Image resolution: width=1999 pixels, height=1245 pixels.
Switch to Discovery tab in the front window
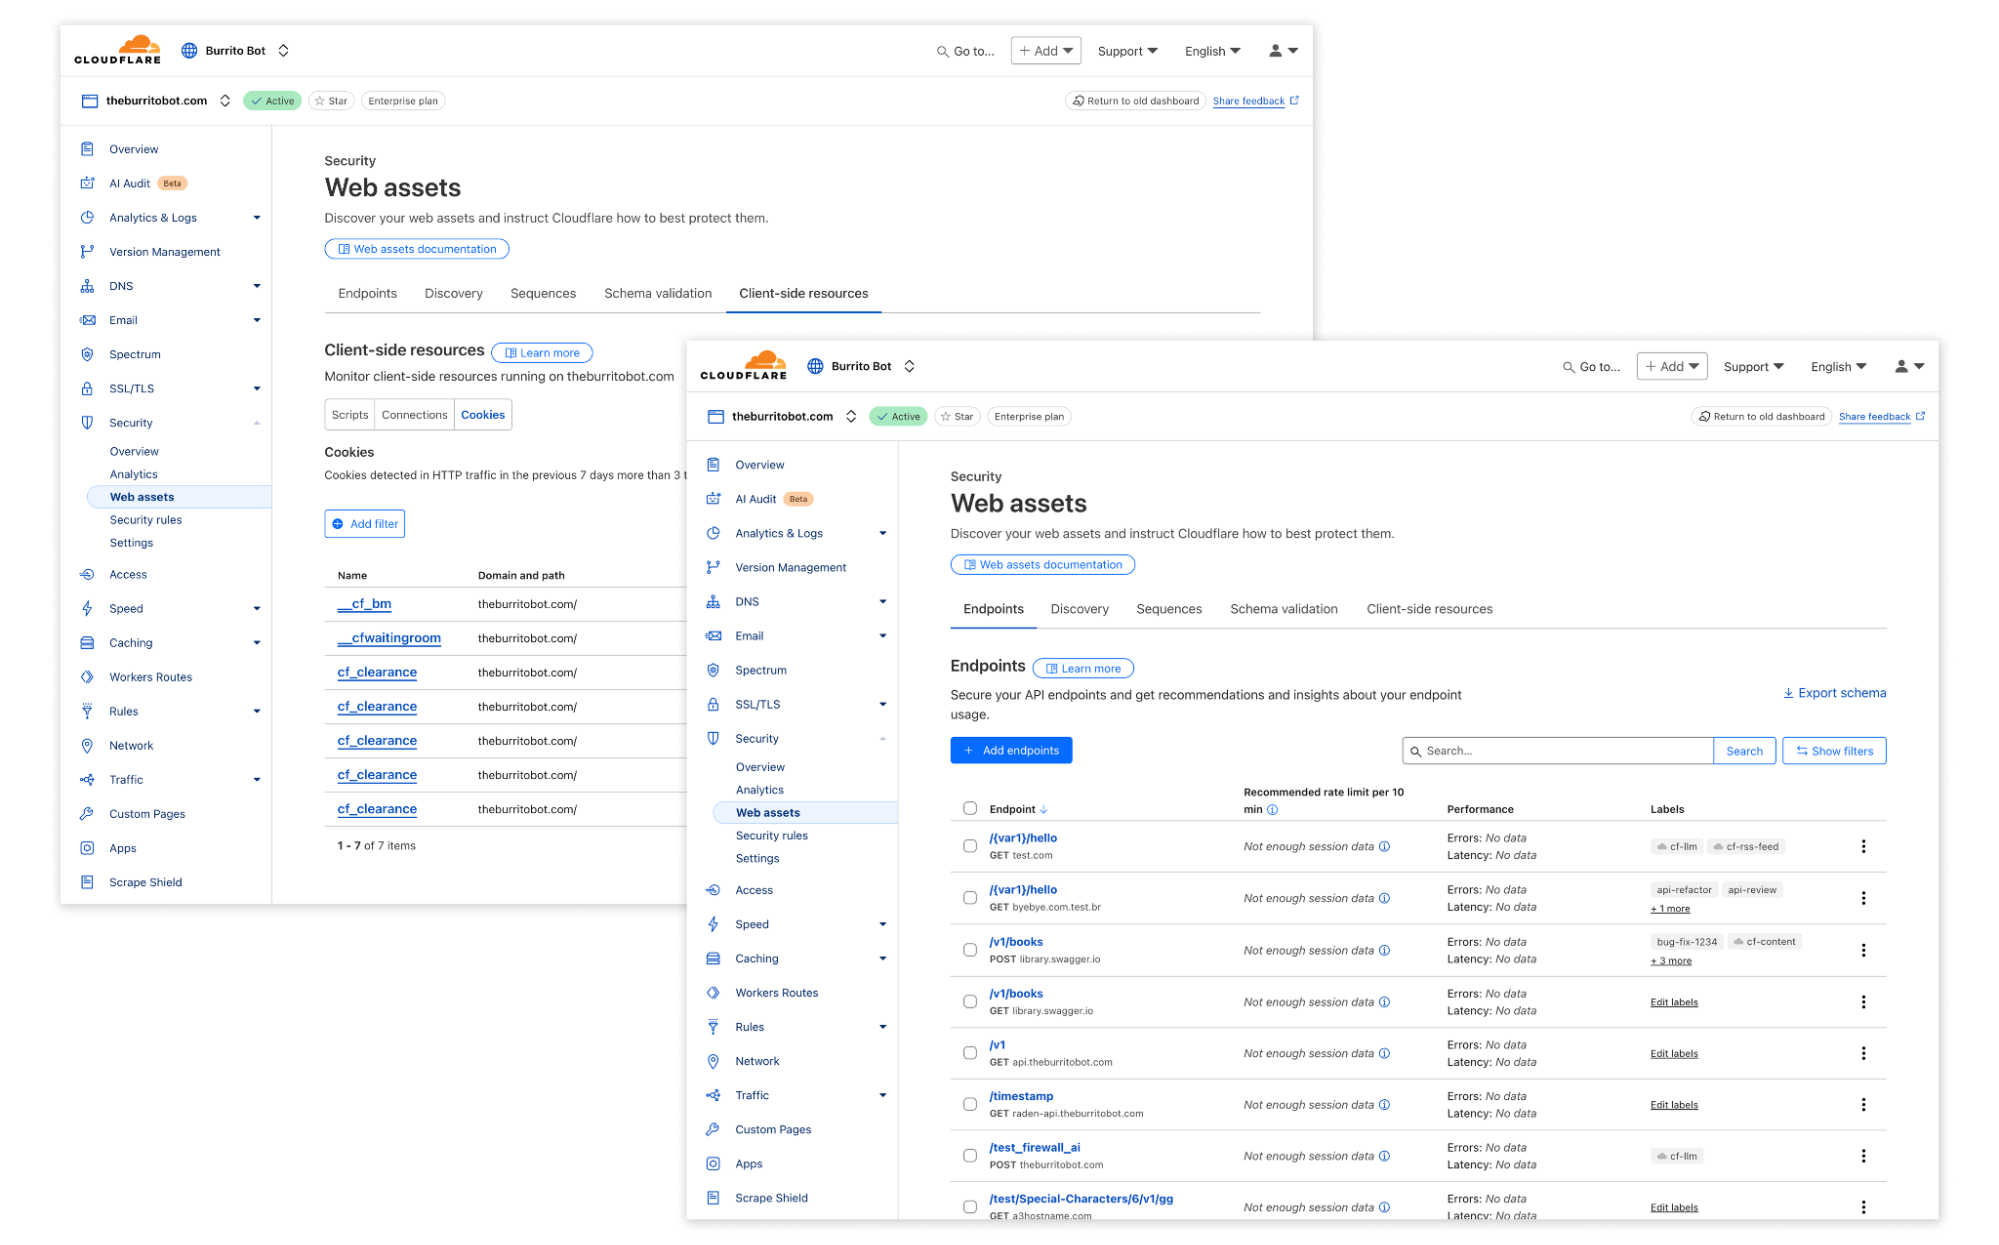1079,609
